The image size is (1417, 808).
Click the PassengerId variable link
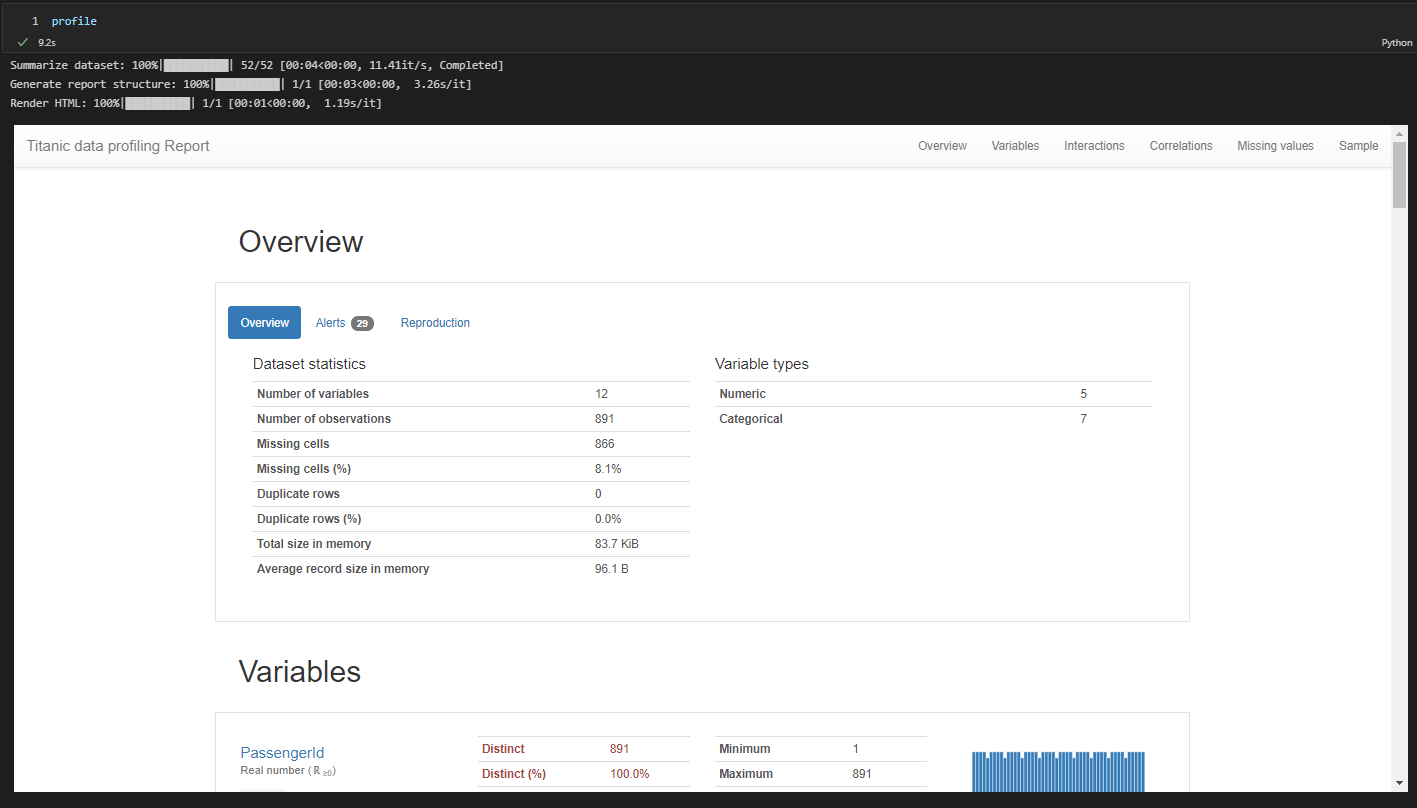[x=282, y=752]
